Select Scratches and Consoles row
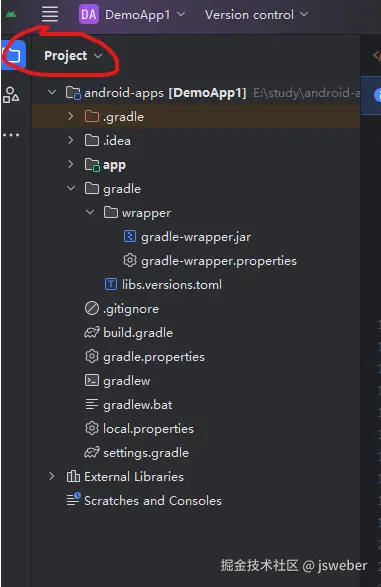 pos(196,500)
